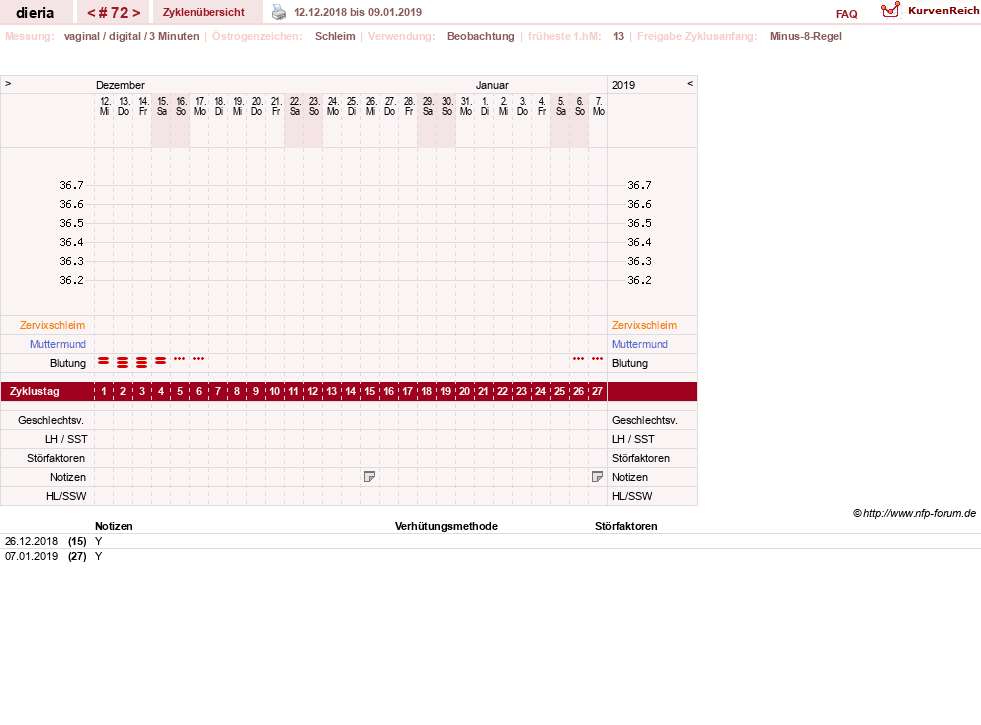The image size is (981, 725).
Task: Click the Beobachtung usage value
Action: pyautogui.click(x=480, y=36)
